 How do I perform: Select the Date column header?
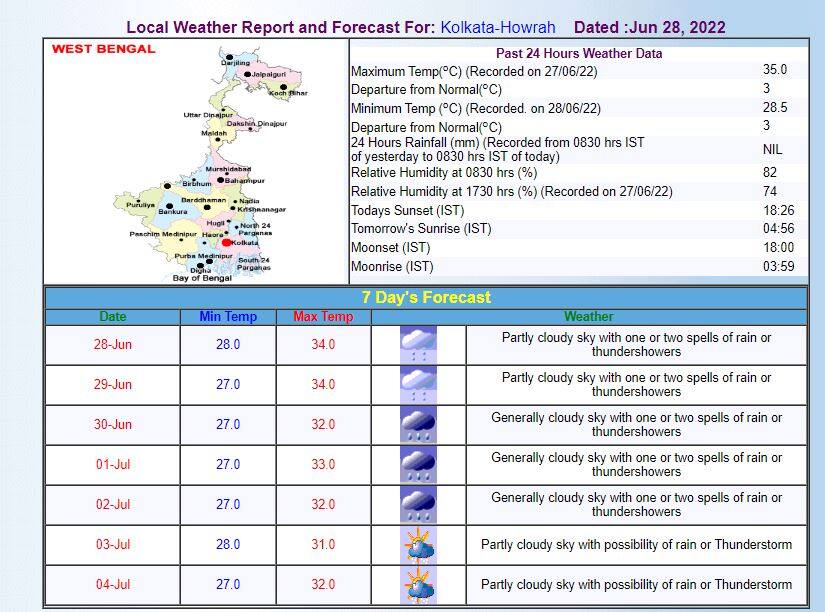[x=112, y=316]
